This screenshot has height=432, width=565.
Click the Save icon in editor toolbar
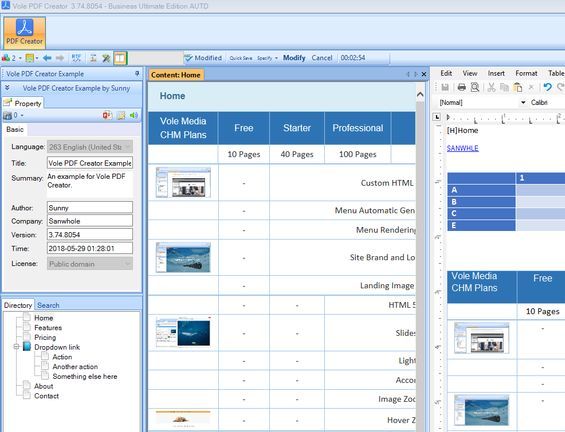(x=445, y=87)
